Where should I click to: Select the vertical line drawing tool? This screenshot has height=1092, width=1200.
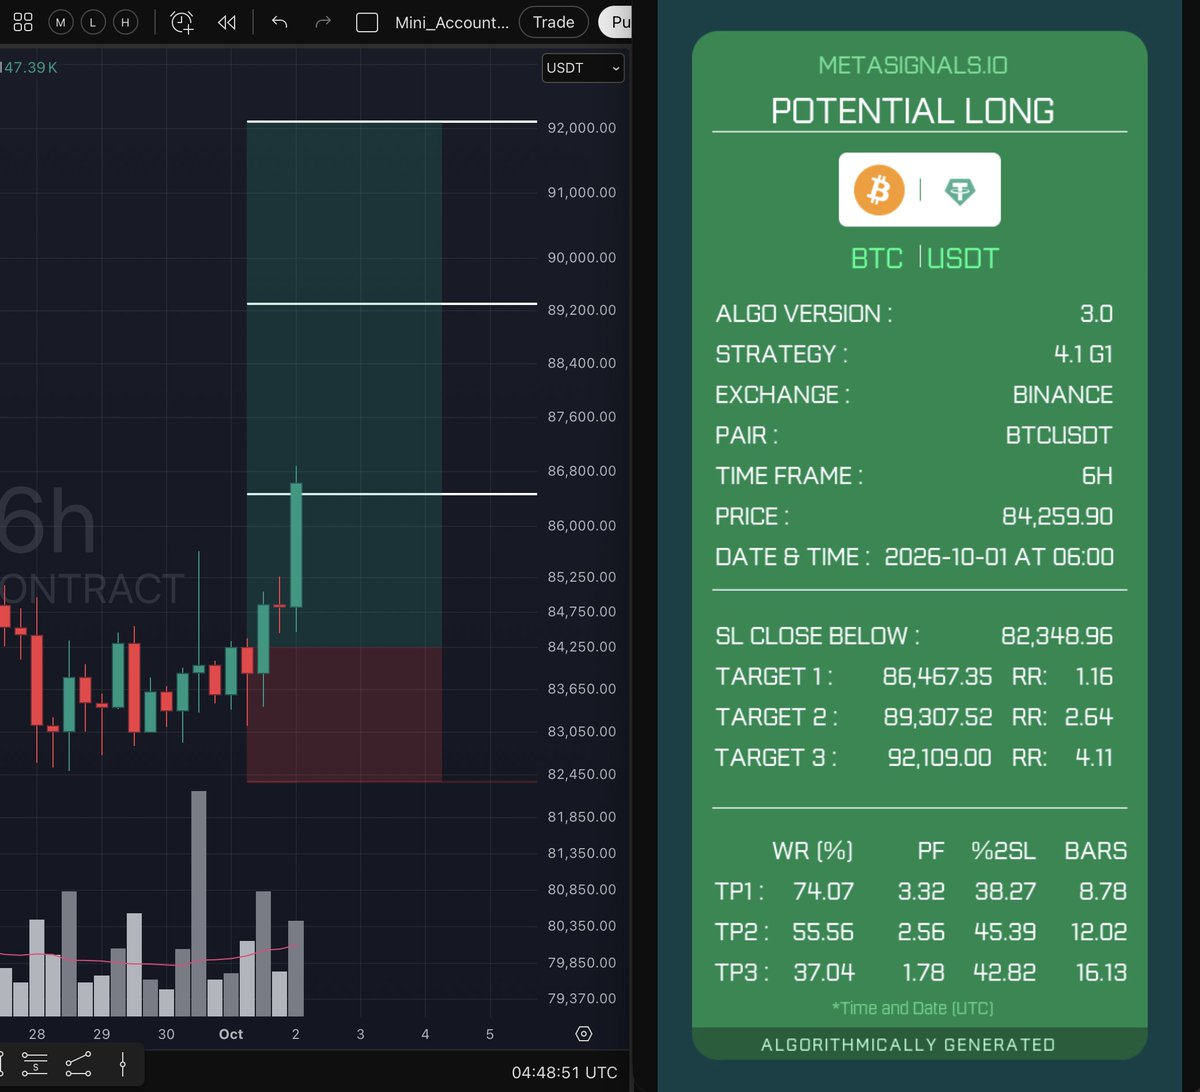(x=122, y=1064)
